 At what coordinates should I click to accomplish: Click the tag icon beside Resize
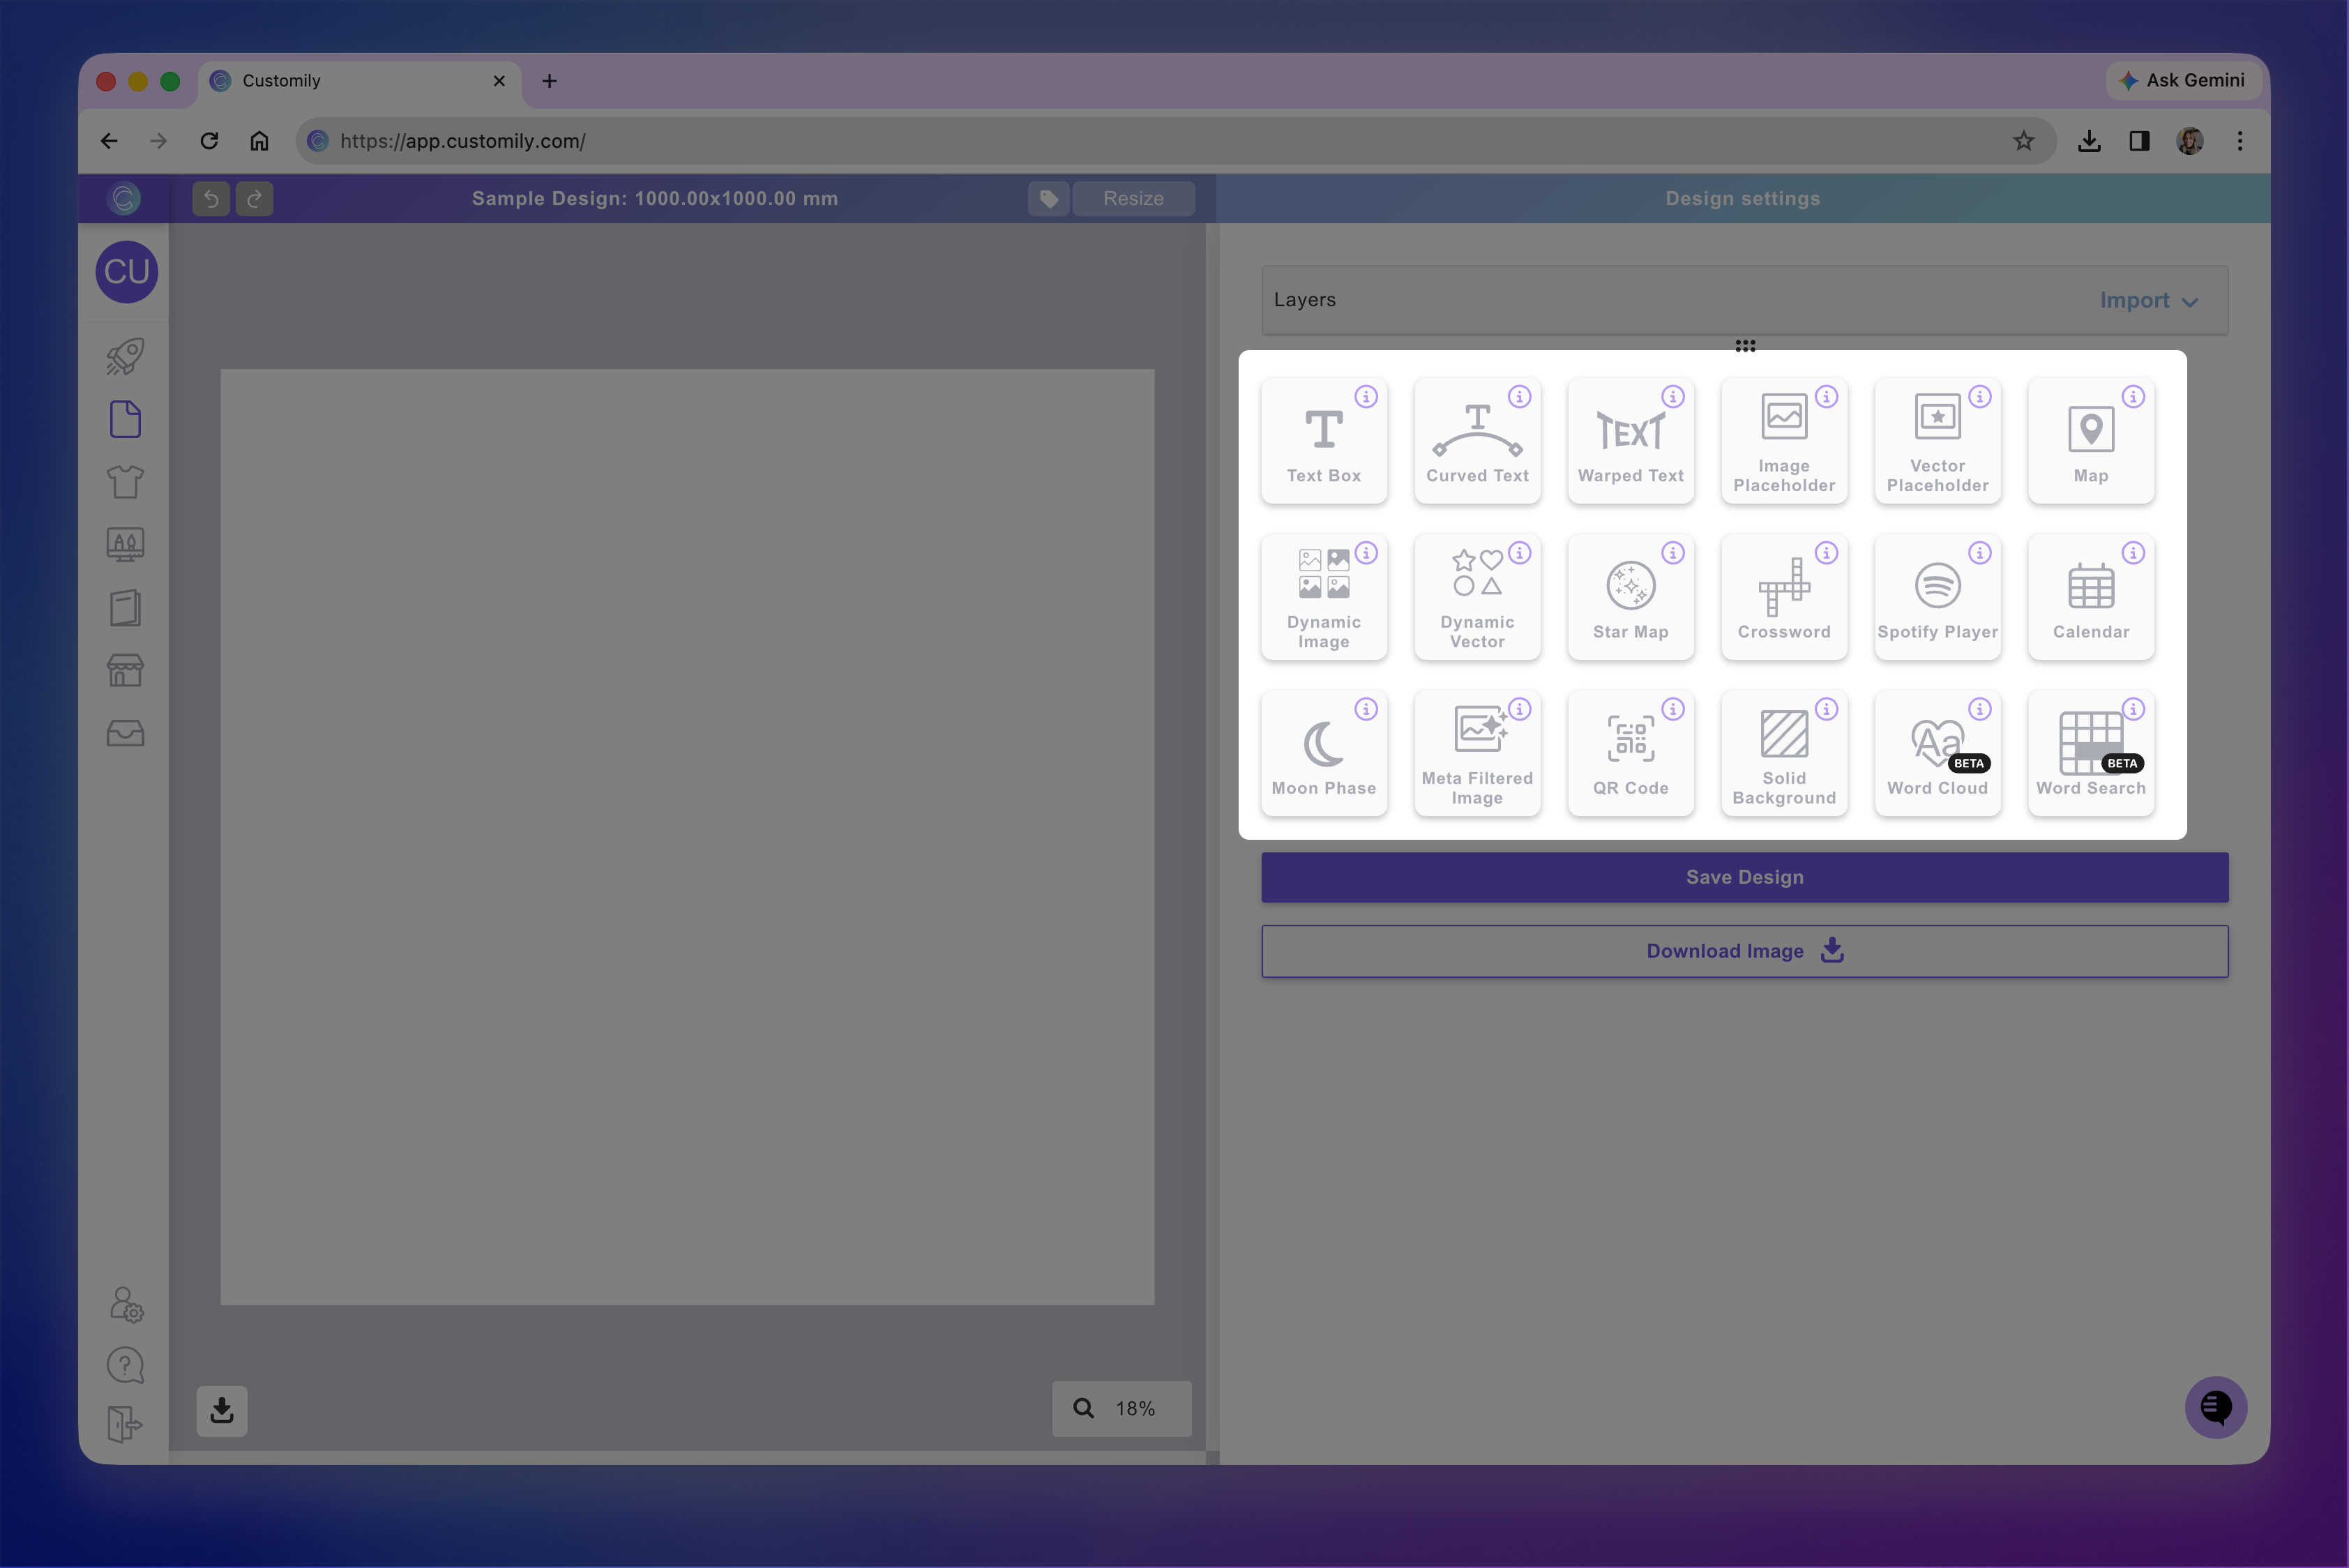click(x=1048, y=199)
